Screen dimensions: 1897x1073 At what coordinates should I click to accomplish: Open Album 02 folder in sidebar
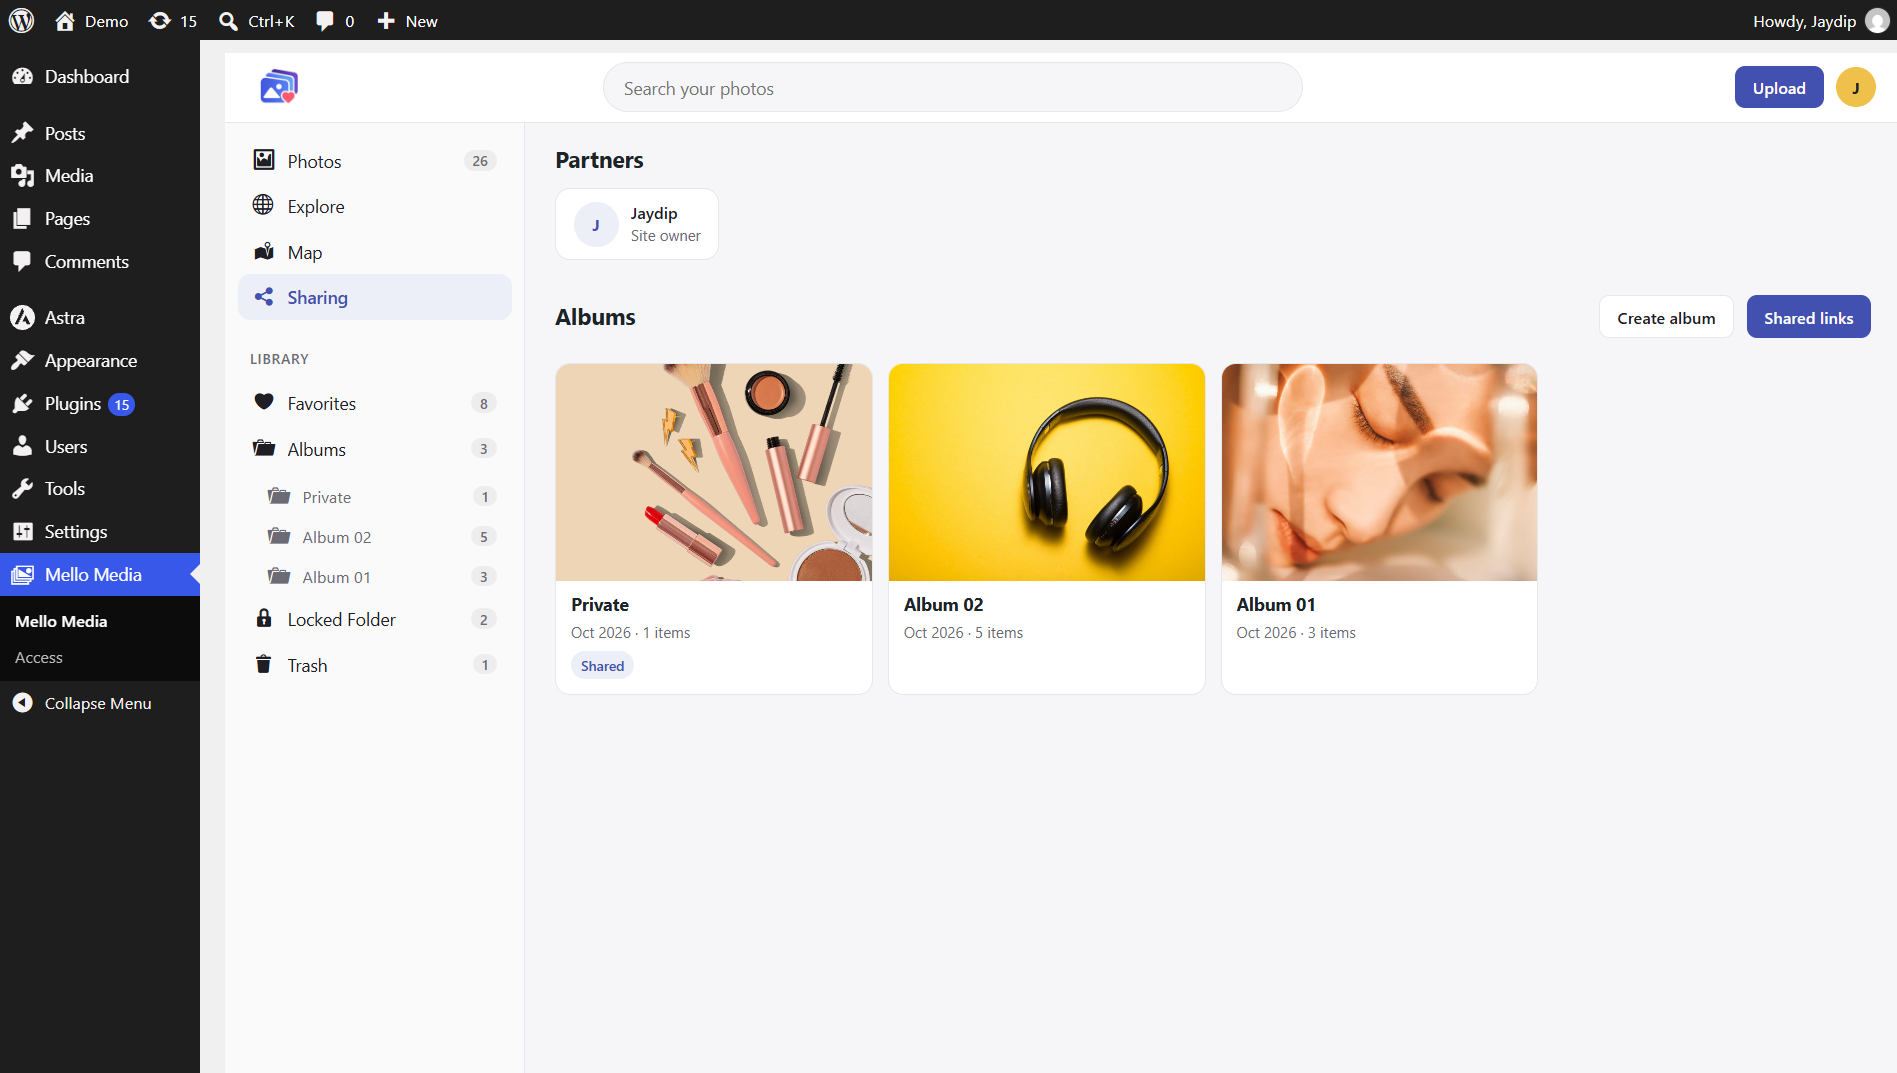pyautogui.click(x=382, y=537)
